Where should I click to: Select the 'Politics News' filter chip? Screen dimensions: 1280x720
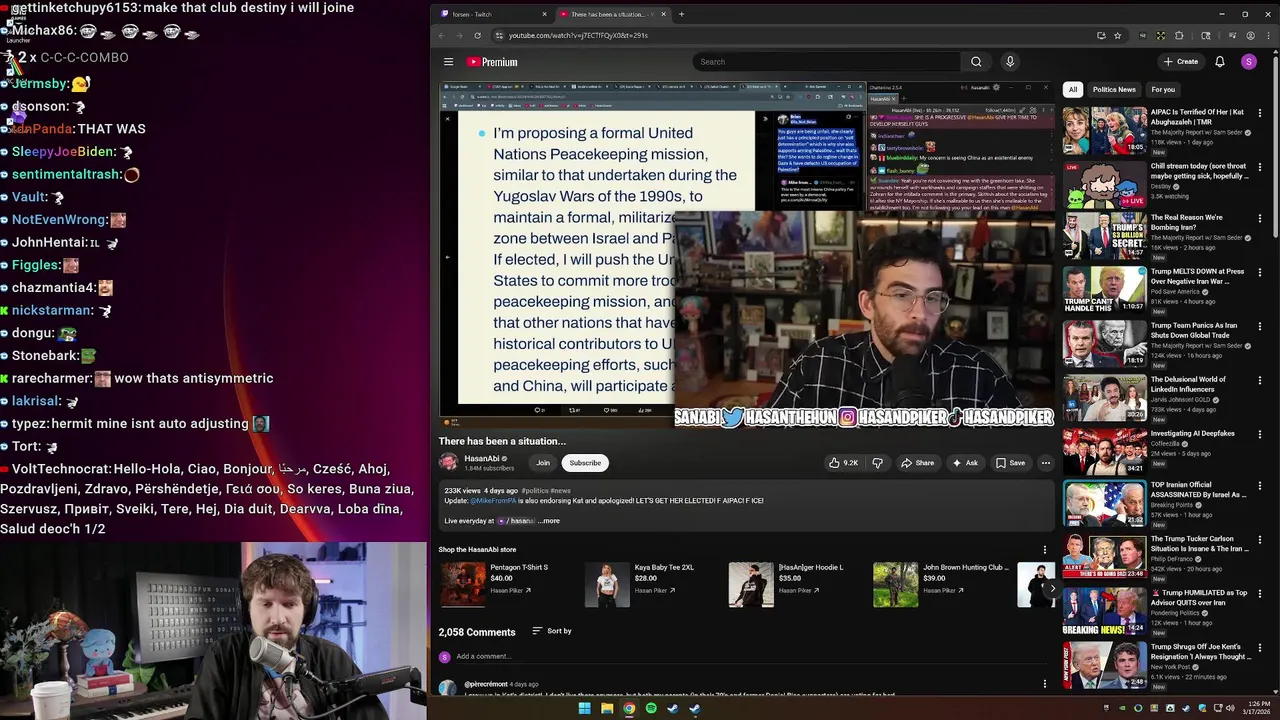click(x=1114, y=90)
